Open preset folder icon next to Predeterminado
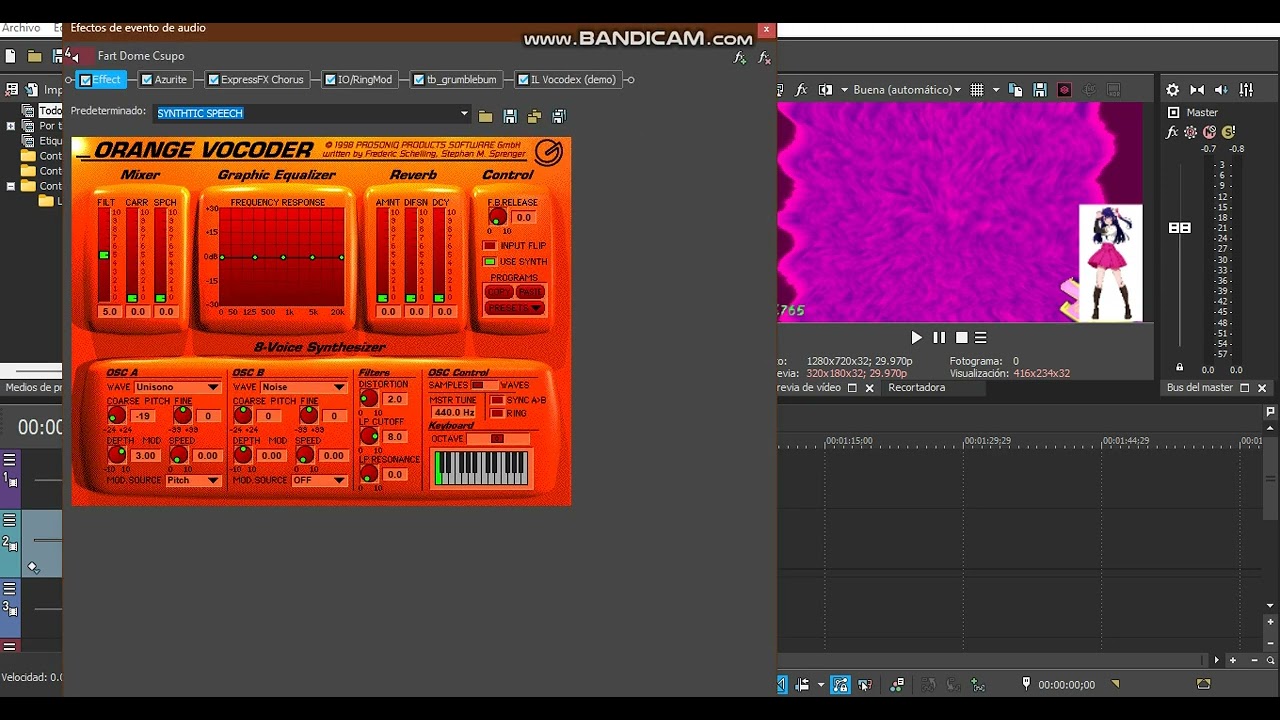 click(x=485, y=117)
